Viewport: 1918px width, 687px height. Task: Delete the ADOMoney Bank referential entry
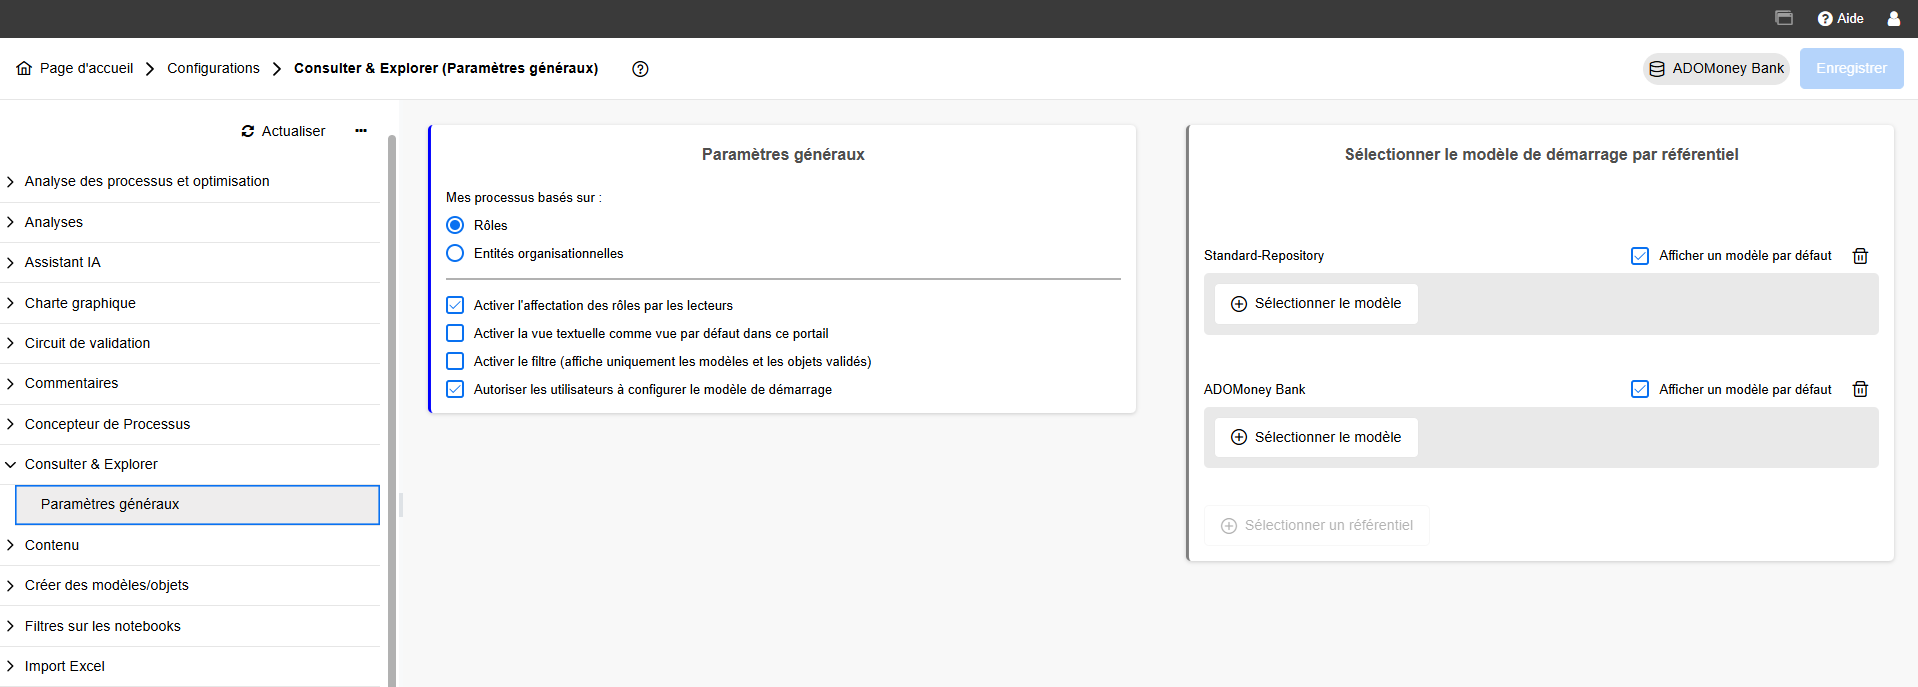(x=1860, y=389)
